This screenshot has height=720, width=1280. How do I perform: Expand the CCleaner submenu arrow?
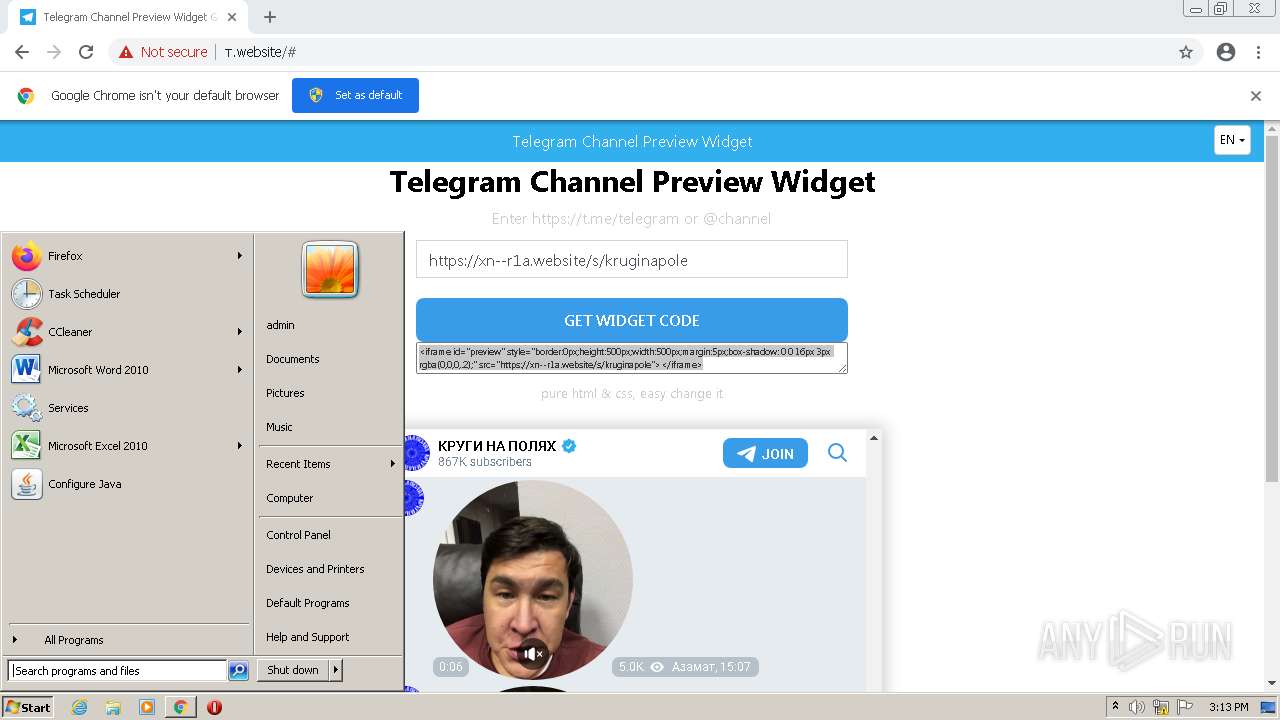click(240, 332)
